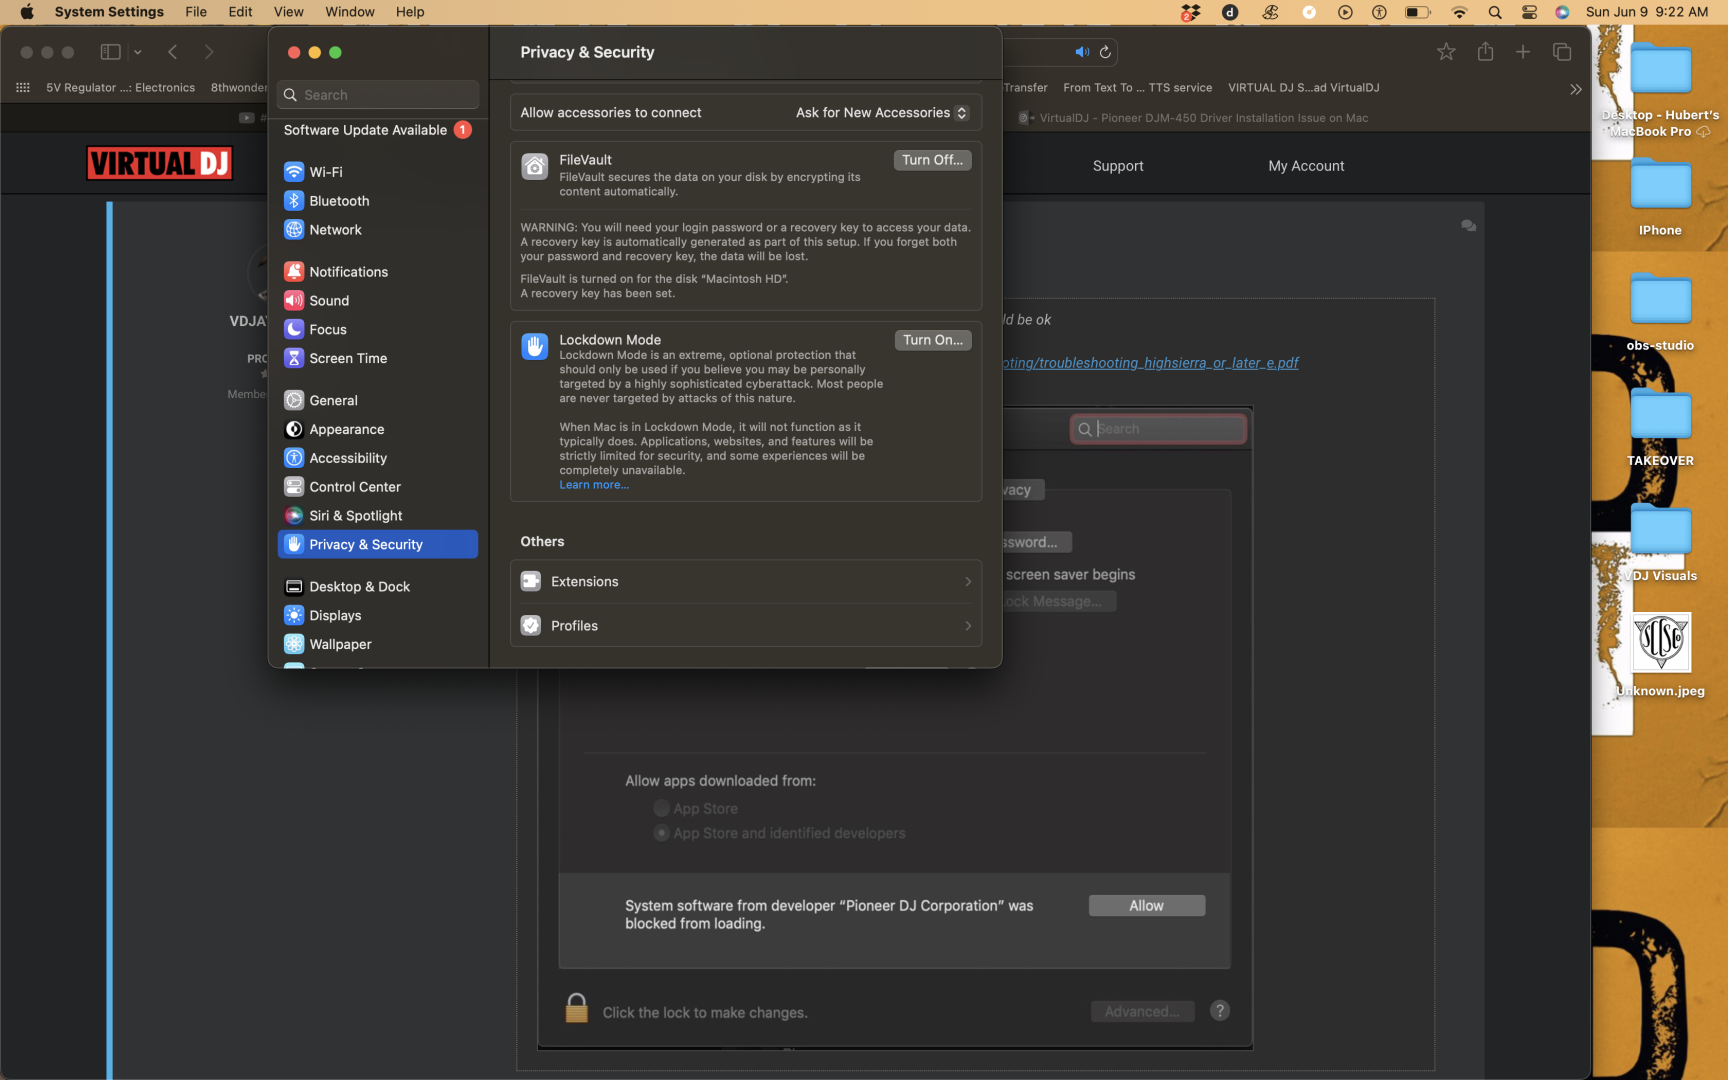1728x1080 pixels.
Task: Open VIRTUAL DJ bookmark in favorites bar
Action: pos(1304,88)
